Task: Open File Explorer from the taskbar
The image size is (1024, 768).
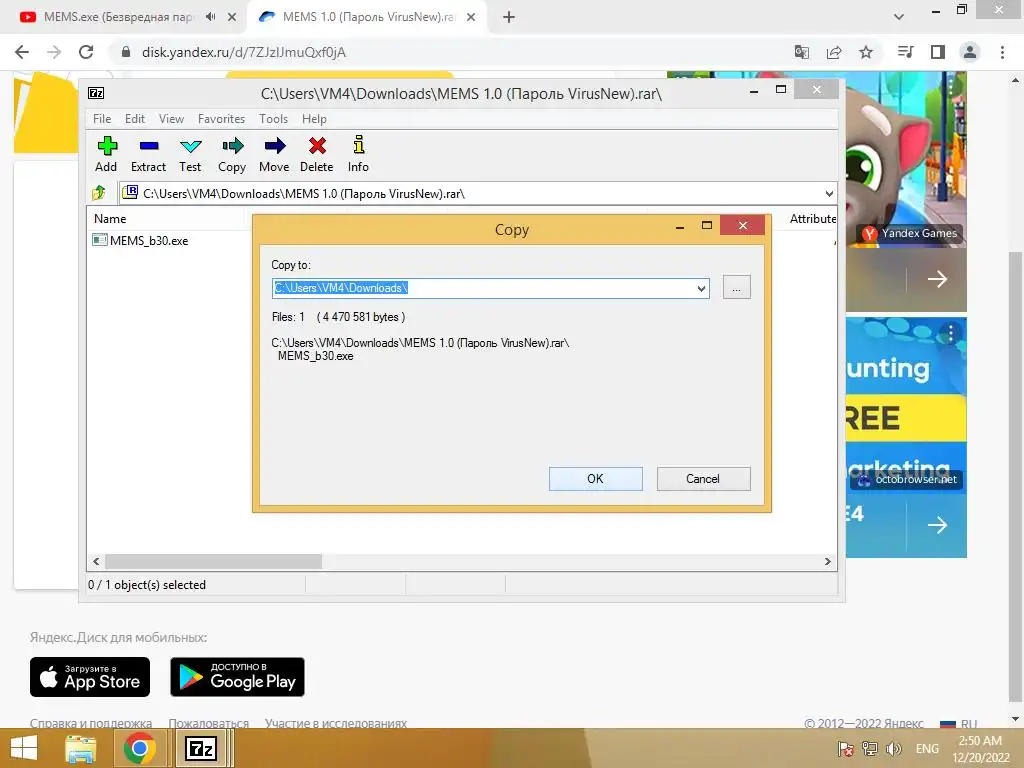Action: [x=81, y=748]
